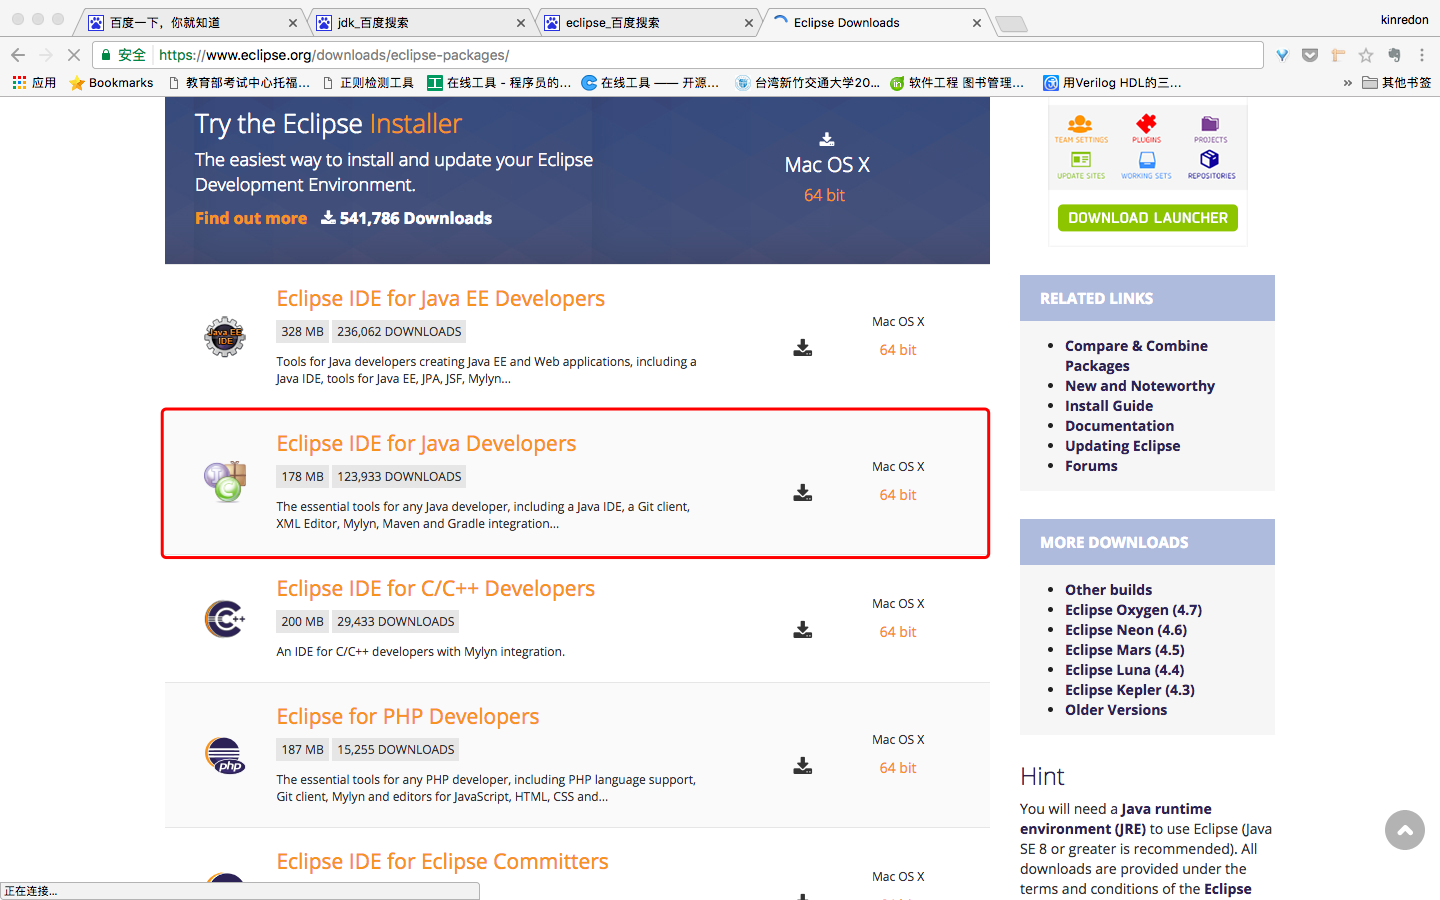Viewport: 1440px width, 900px height.
Task: Close the Eclipse Downloads tab
Action: point(977,23)
